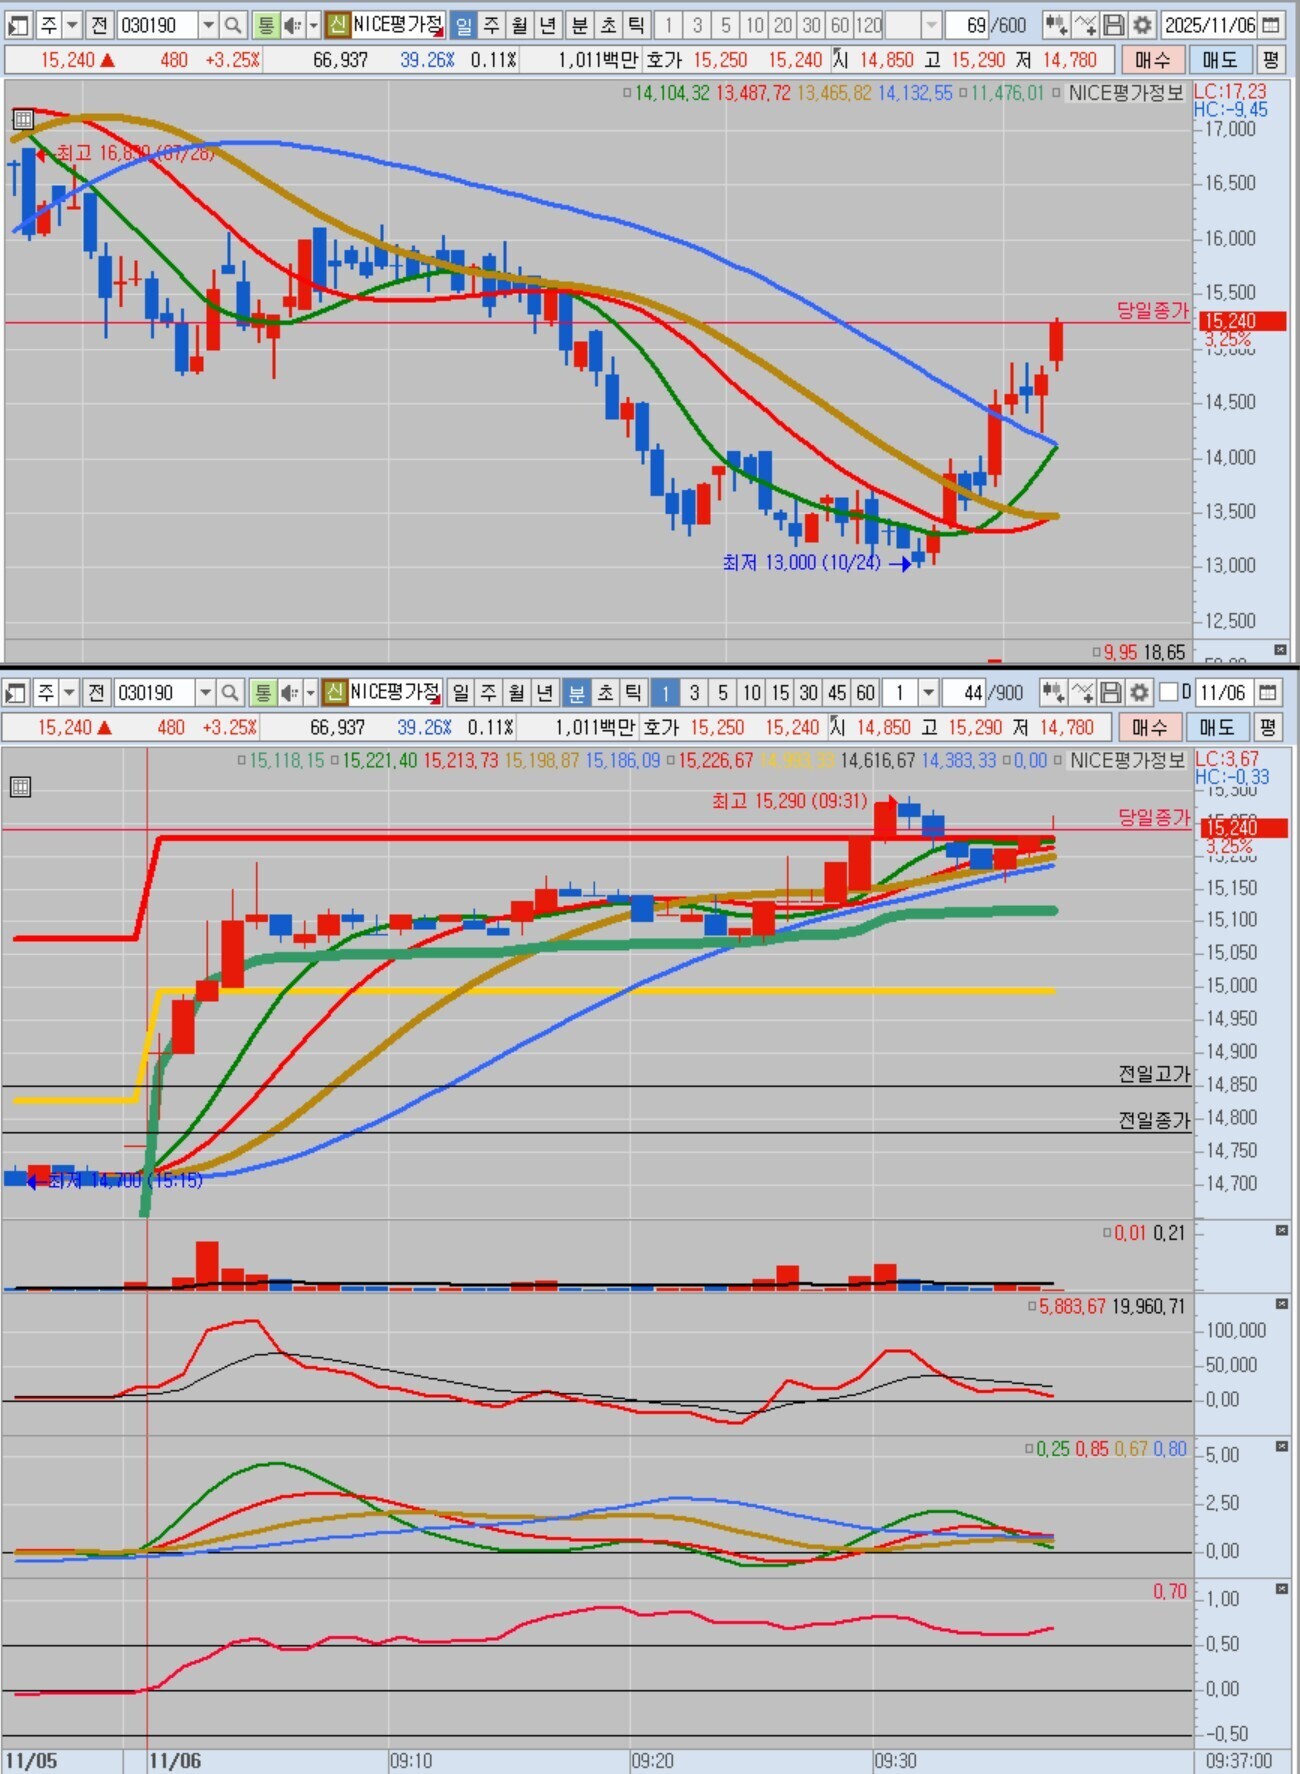The width and height of the screenshot is (1300, 1774).
Task: Open the 주 type dropdown arrow in top chart
Action: 72,25
